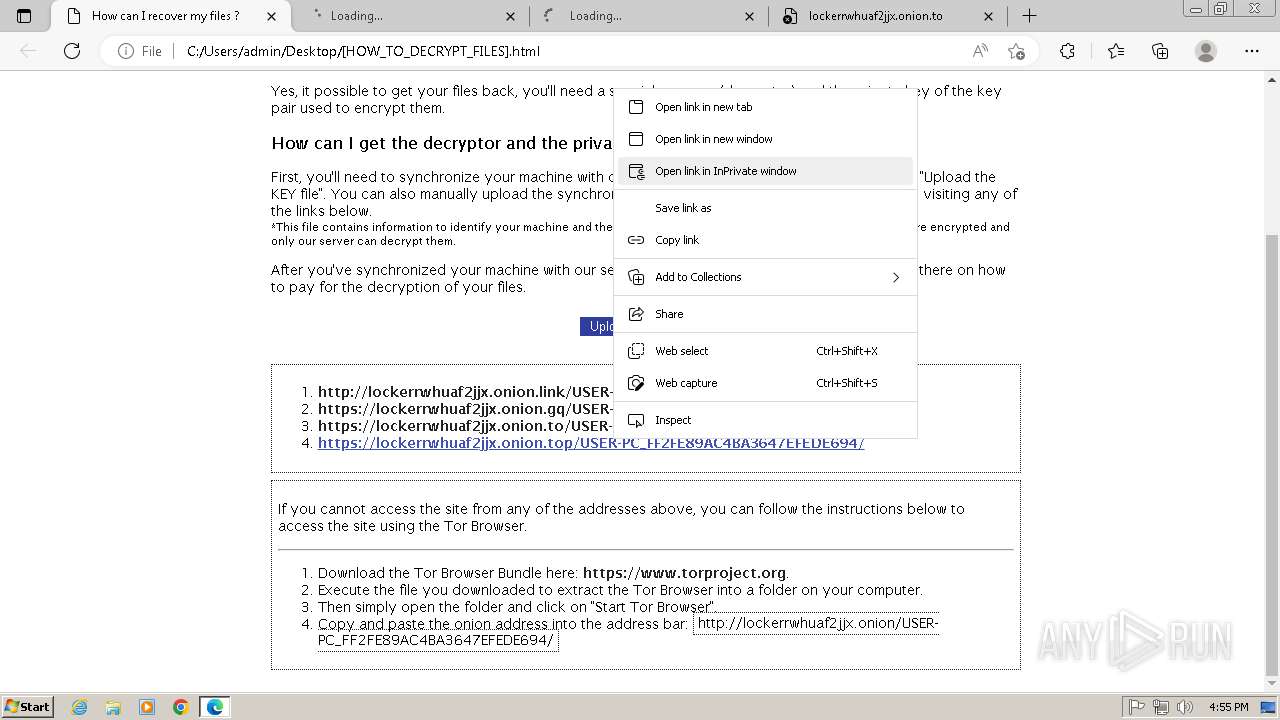
Task: Expand Add to Collections submenu arrow
Action: point(896,277)
